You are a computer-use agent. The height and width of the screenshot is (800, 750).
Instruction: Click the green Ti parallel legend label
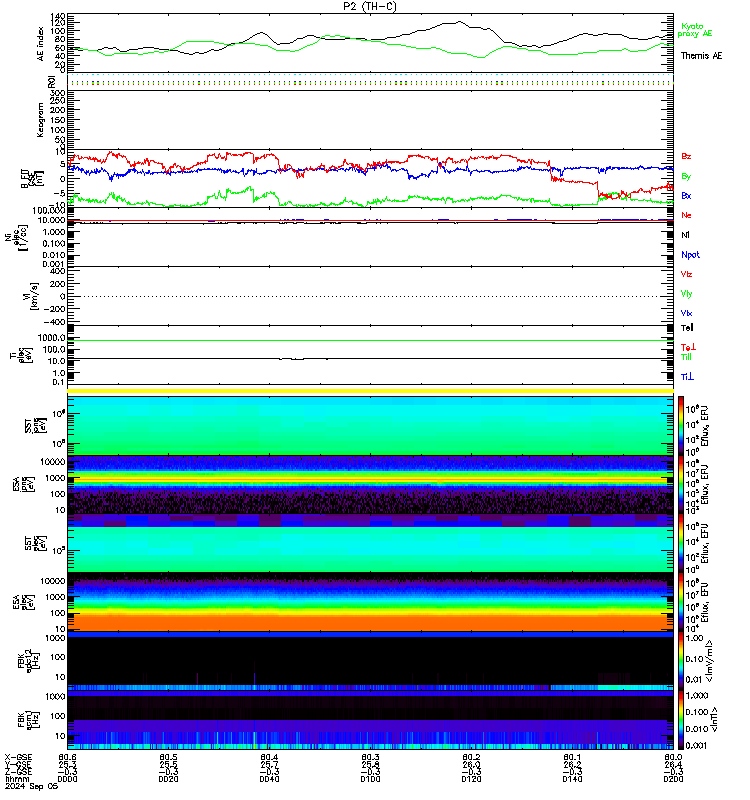point(686,357)
